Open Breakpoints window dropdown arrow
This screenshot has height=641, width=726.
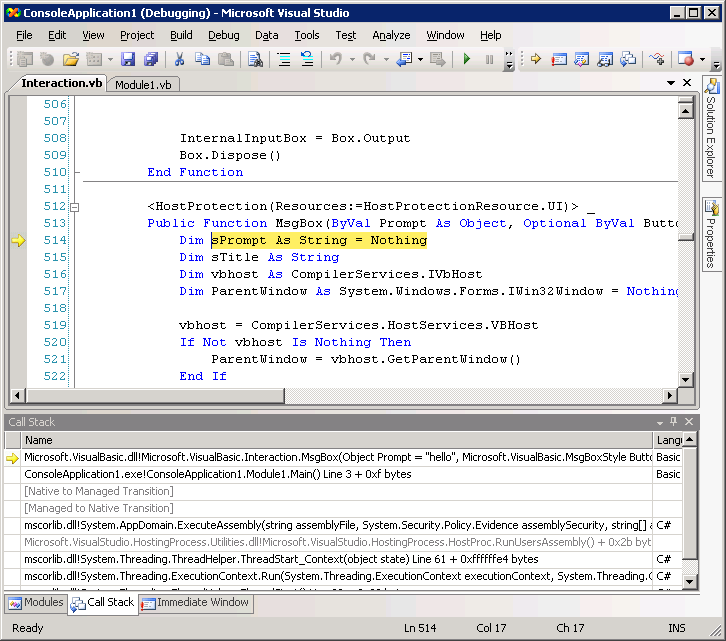[702, 59]
